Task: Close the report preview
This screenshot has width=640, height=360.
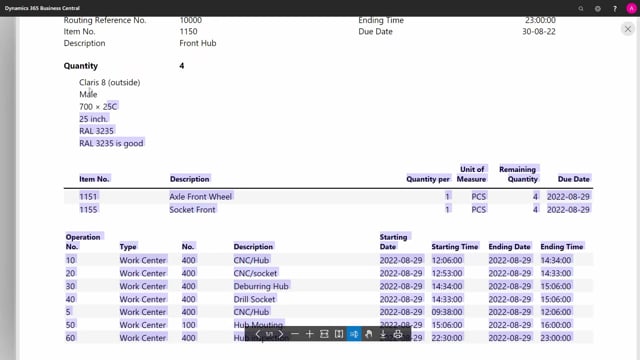Action: click(628, 29)
